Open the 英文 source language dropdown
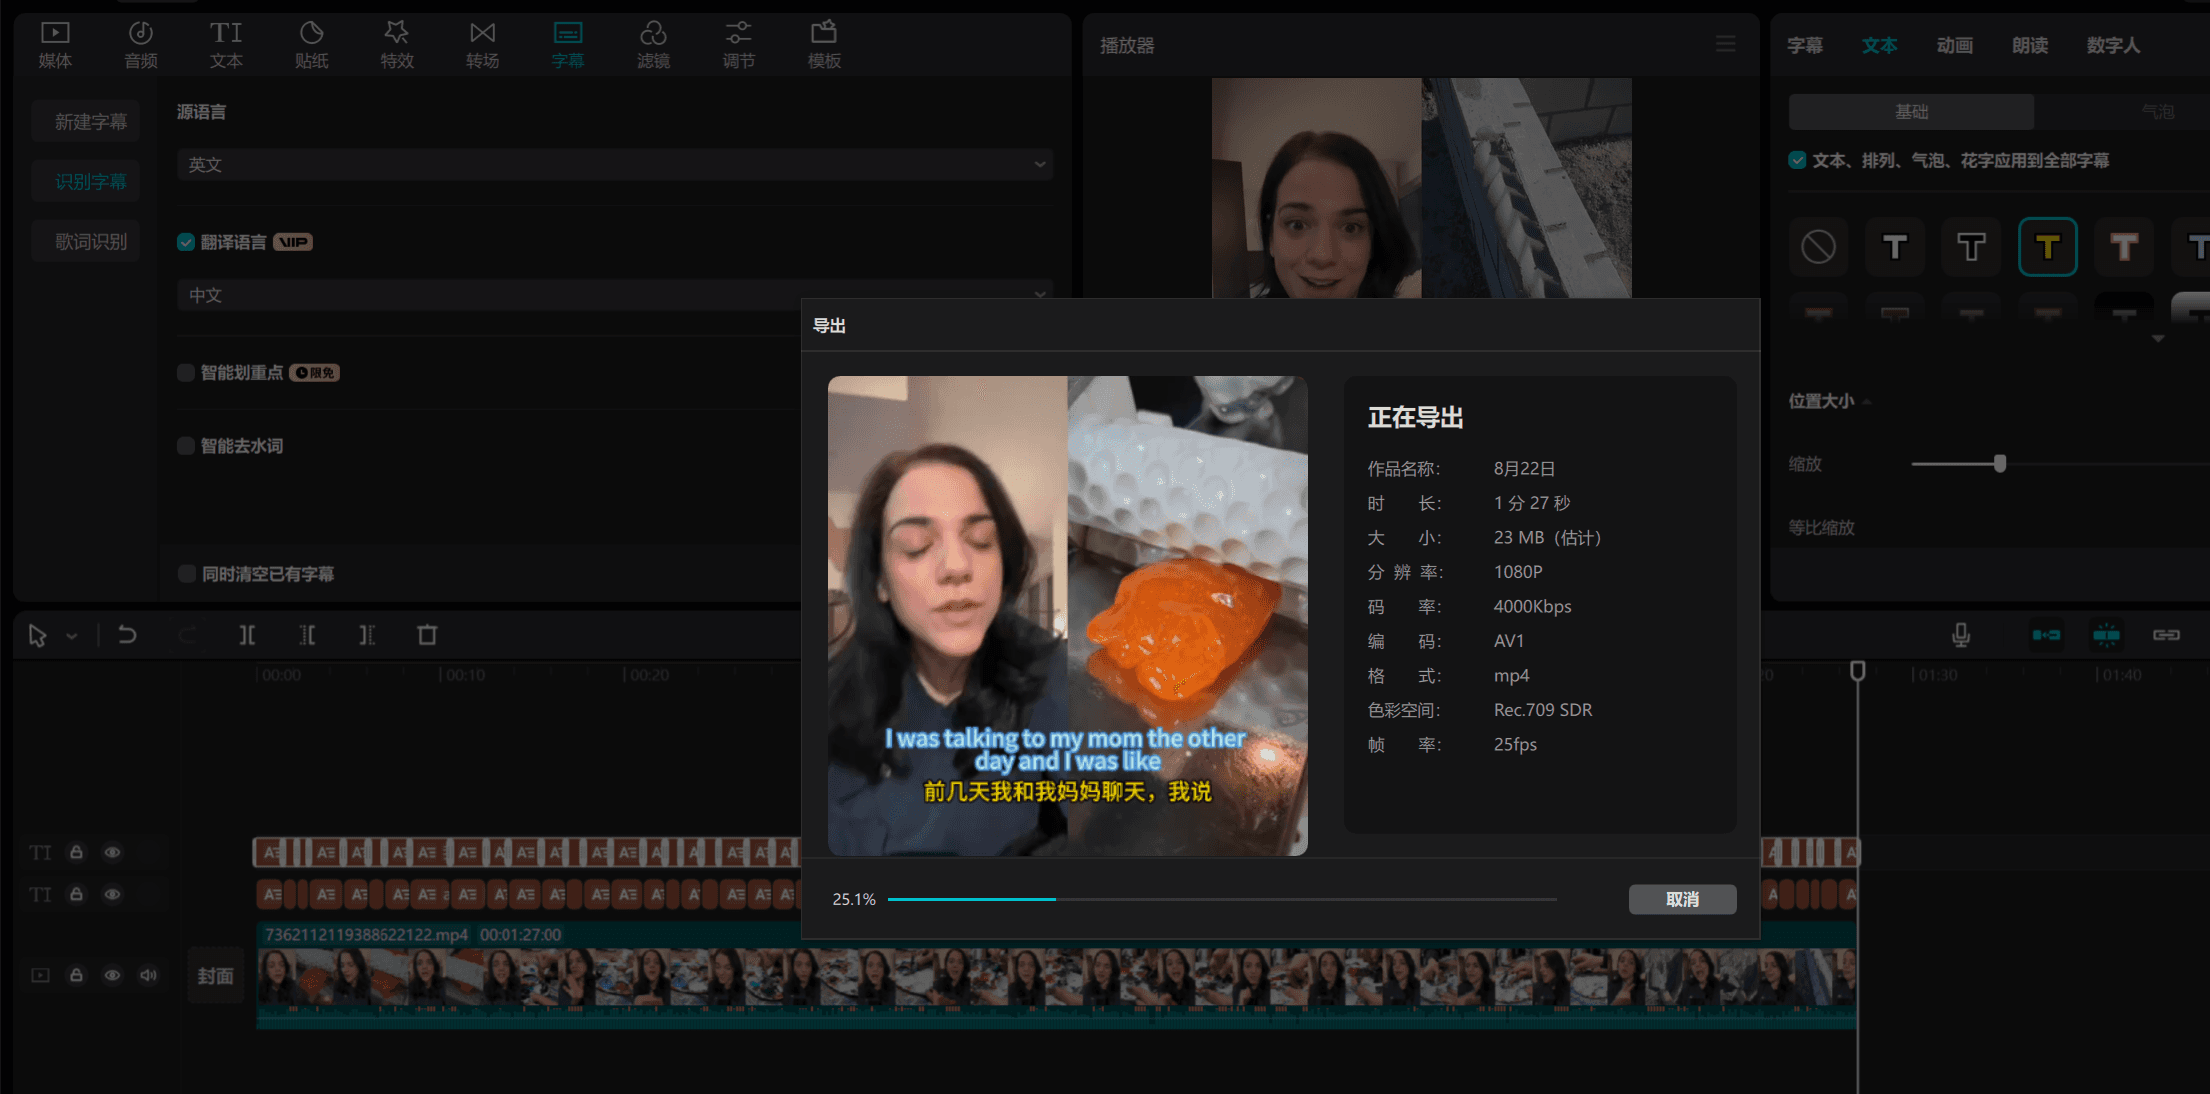Viewport: 2210px width, 1094px height. [613, 164]
